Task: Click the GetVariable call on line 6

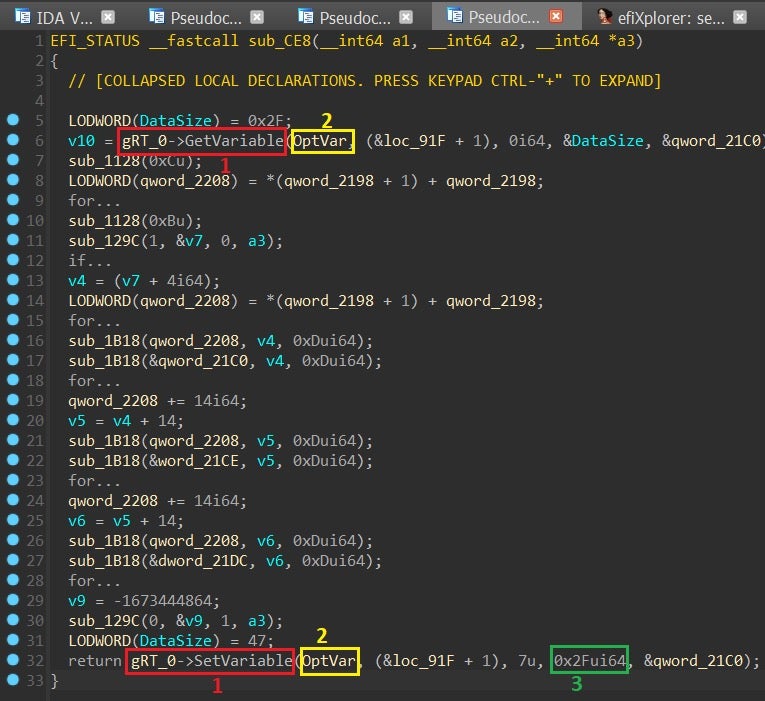Action: pos(242,141)
